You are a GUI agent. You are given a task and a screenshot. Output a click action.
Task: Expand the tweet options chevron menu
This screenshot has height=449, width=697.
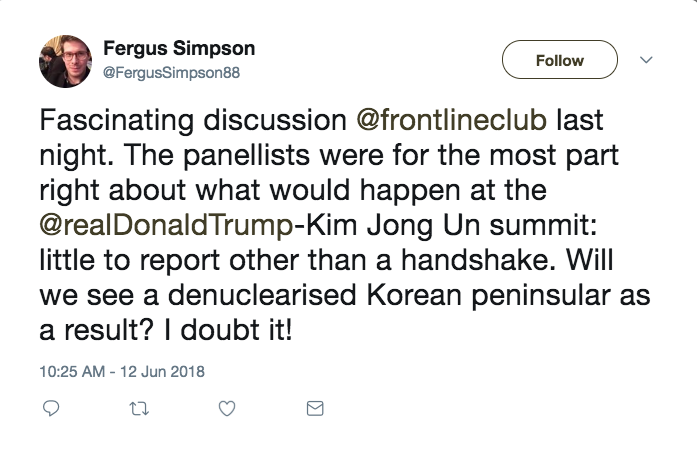point(645,60)
